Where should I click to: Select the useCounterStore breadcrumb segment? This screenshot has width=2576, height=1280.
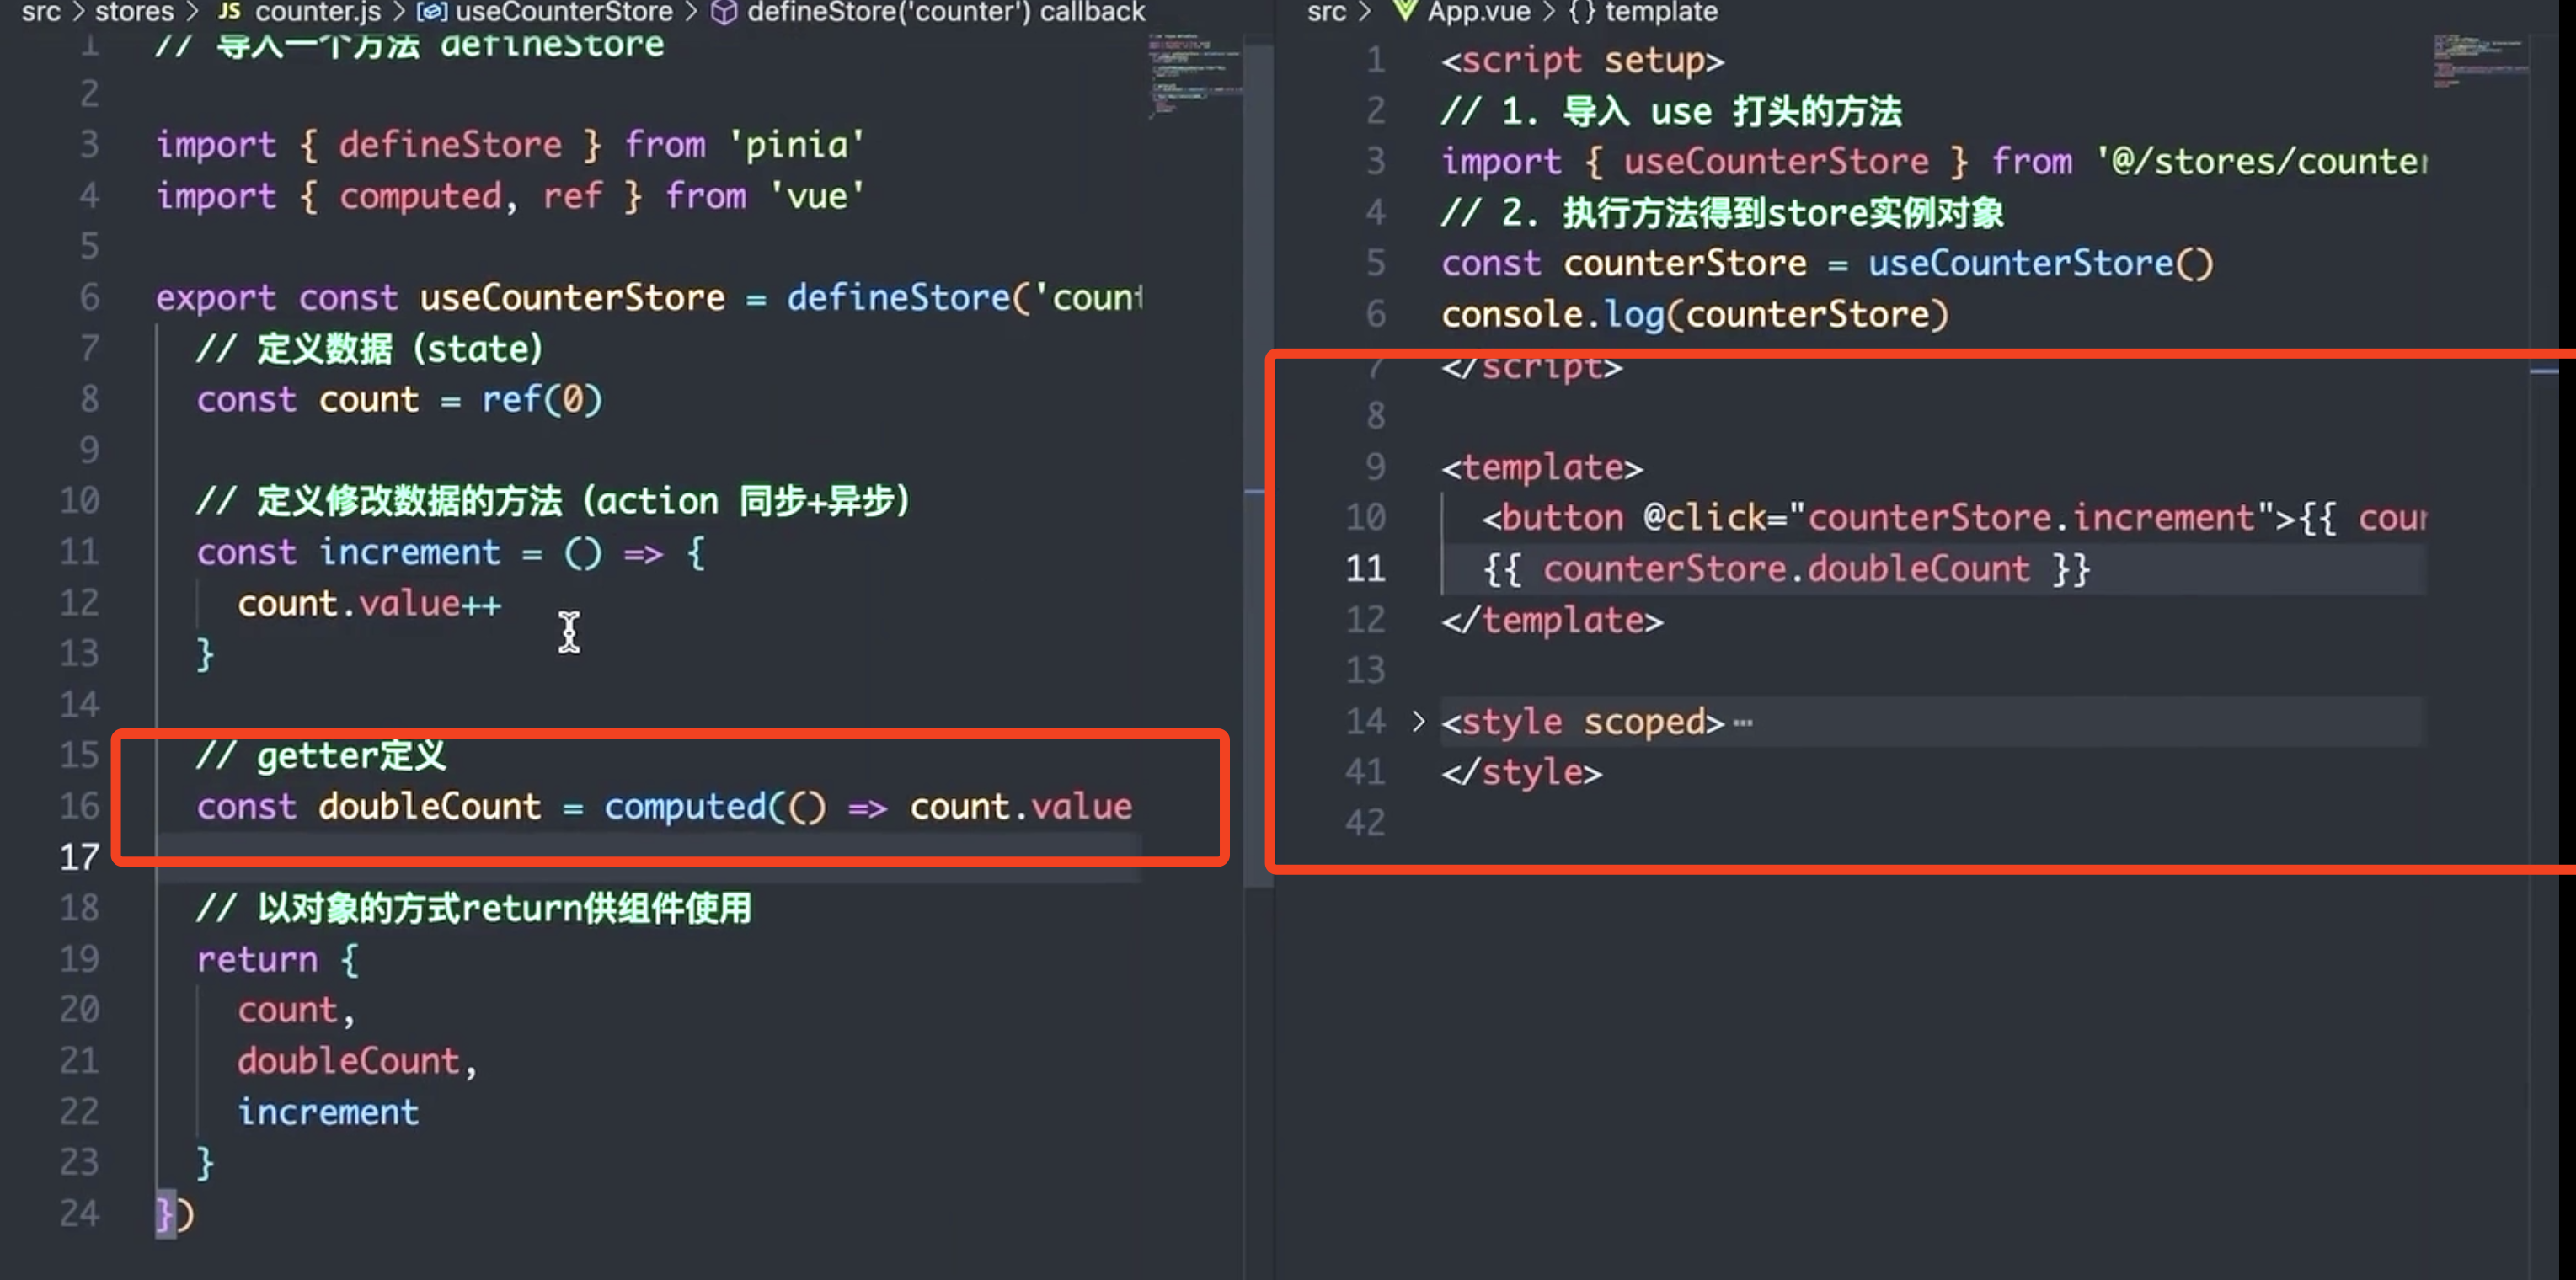[564, 12]
